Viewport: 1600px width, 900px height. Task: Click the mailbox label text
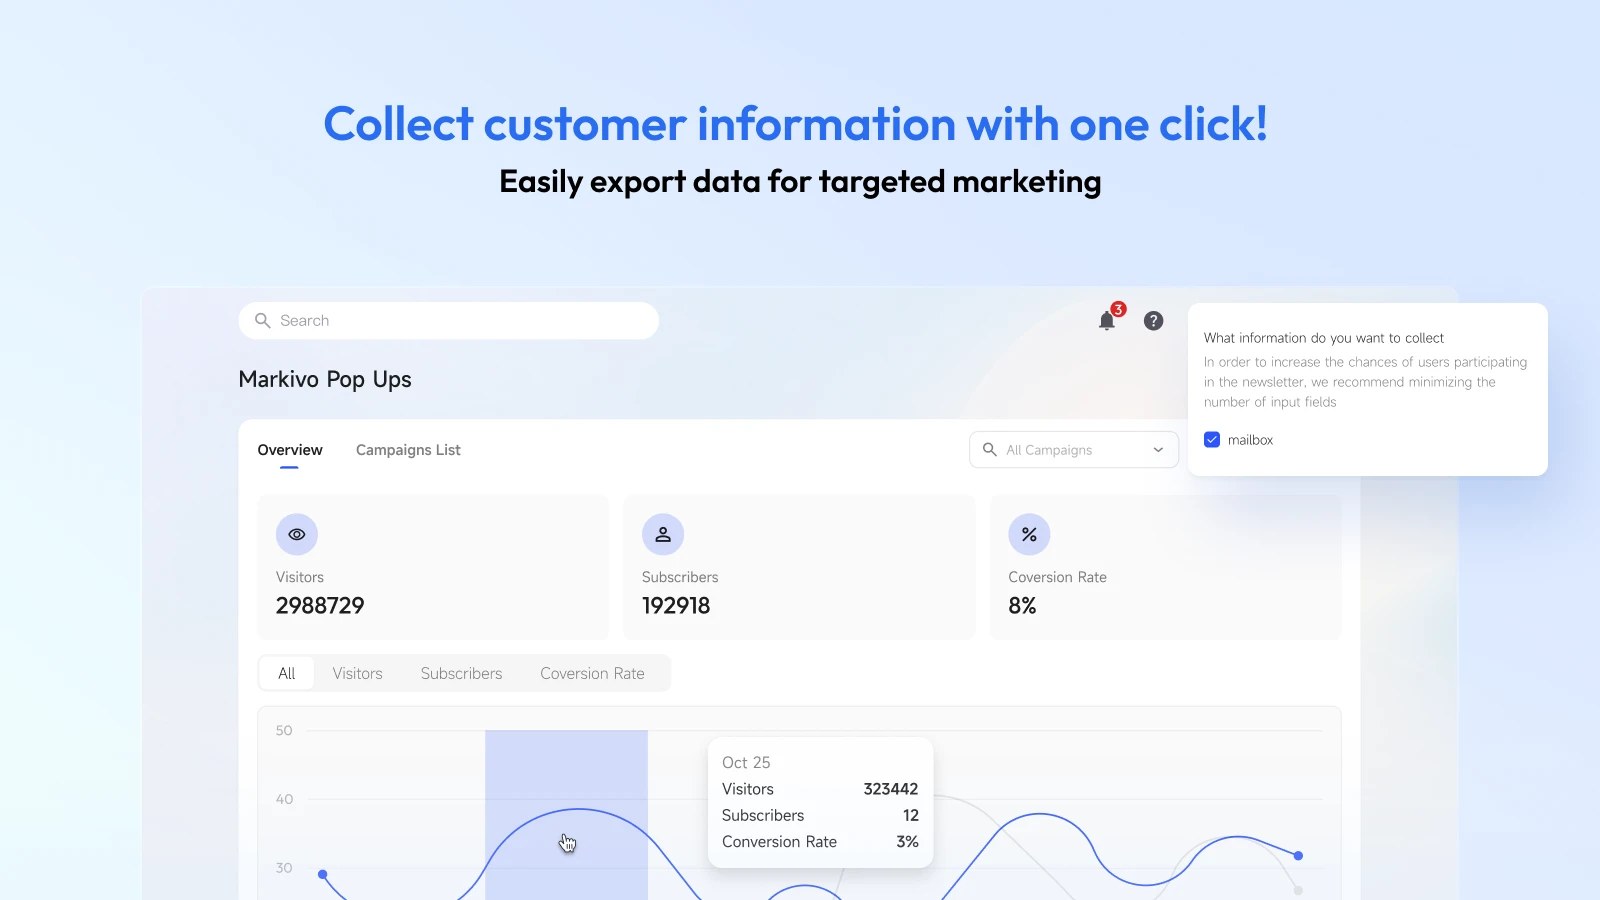click(x=1250, y=440)
